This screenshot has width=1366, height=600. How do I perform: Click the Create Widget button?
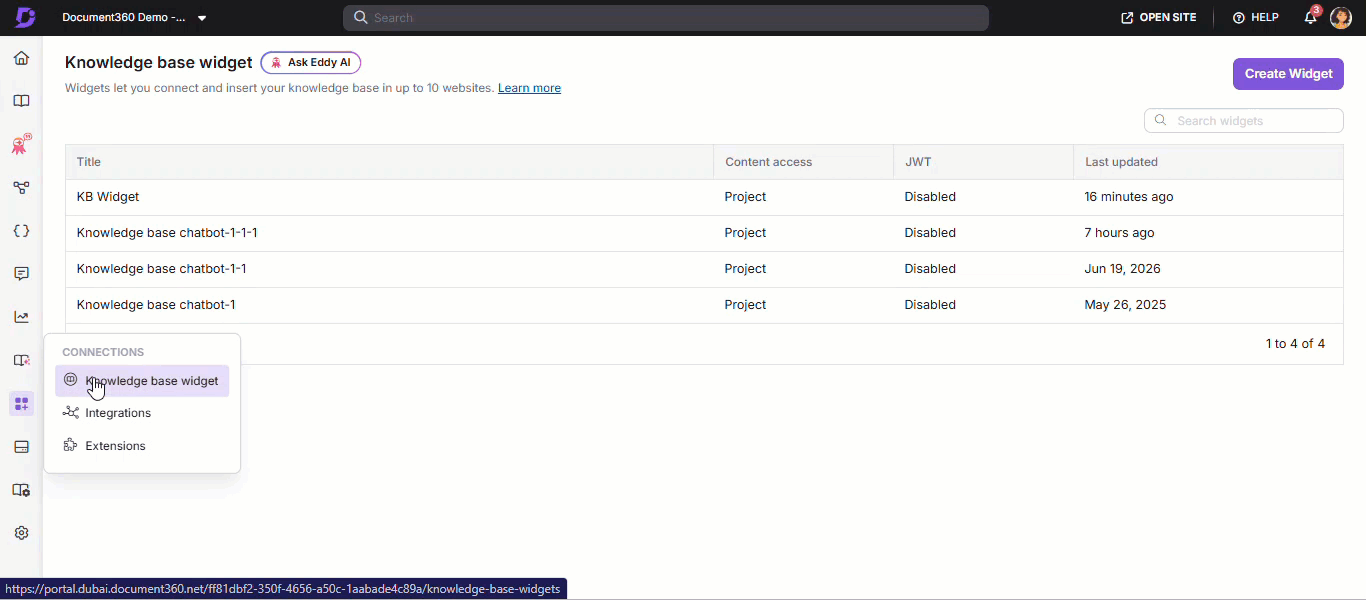[1288, 73]
